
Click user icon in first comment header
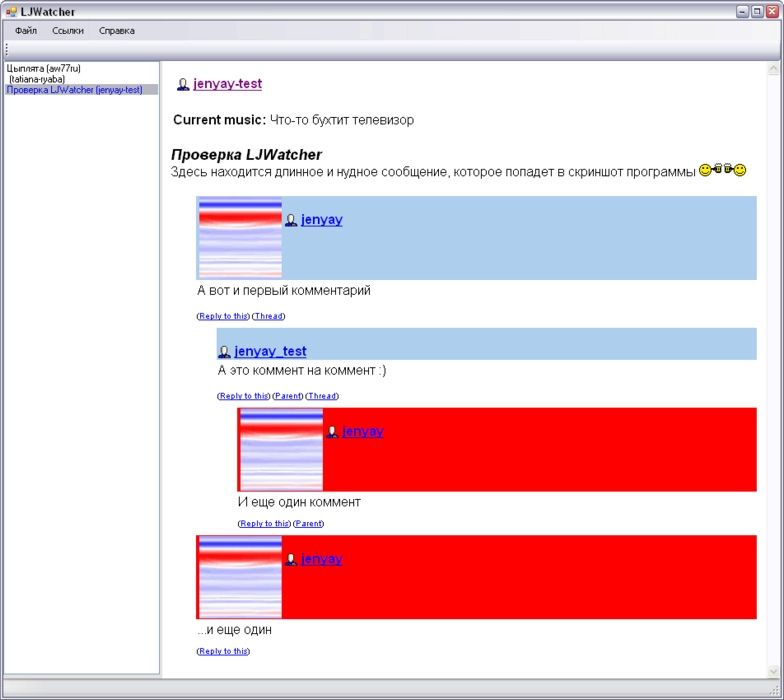(291, 220)
